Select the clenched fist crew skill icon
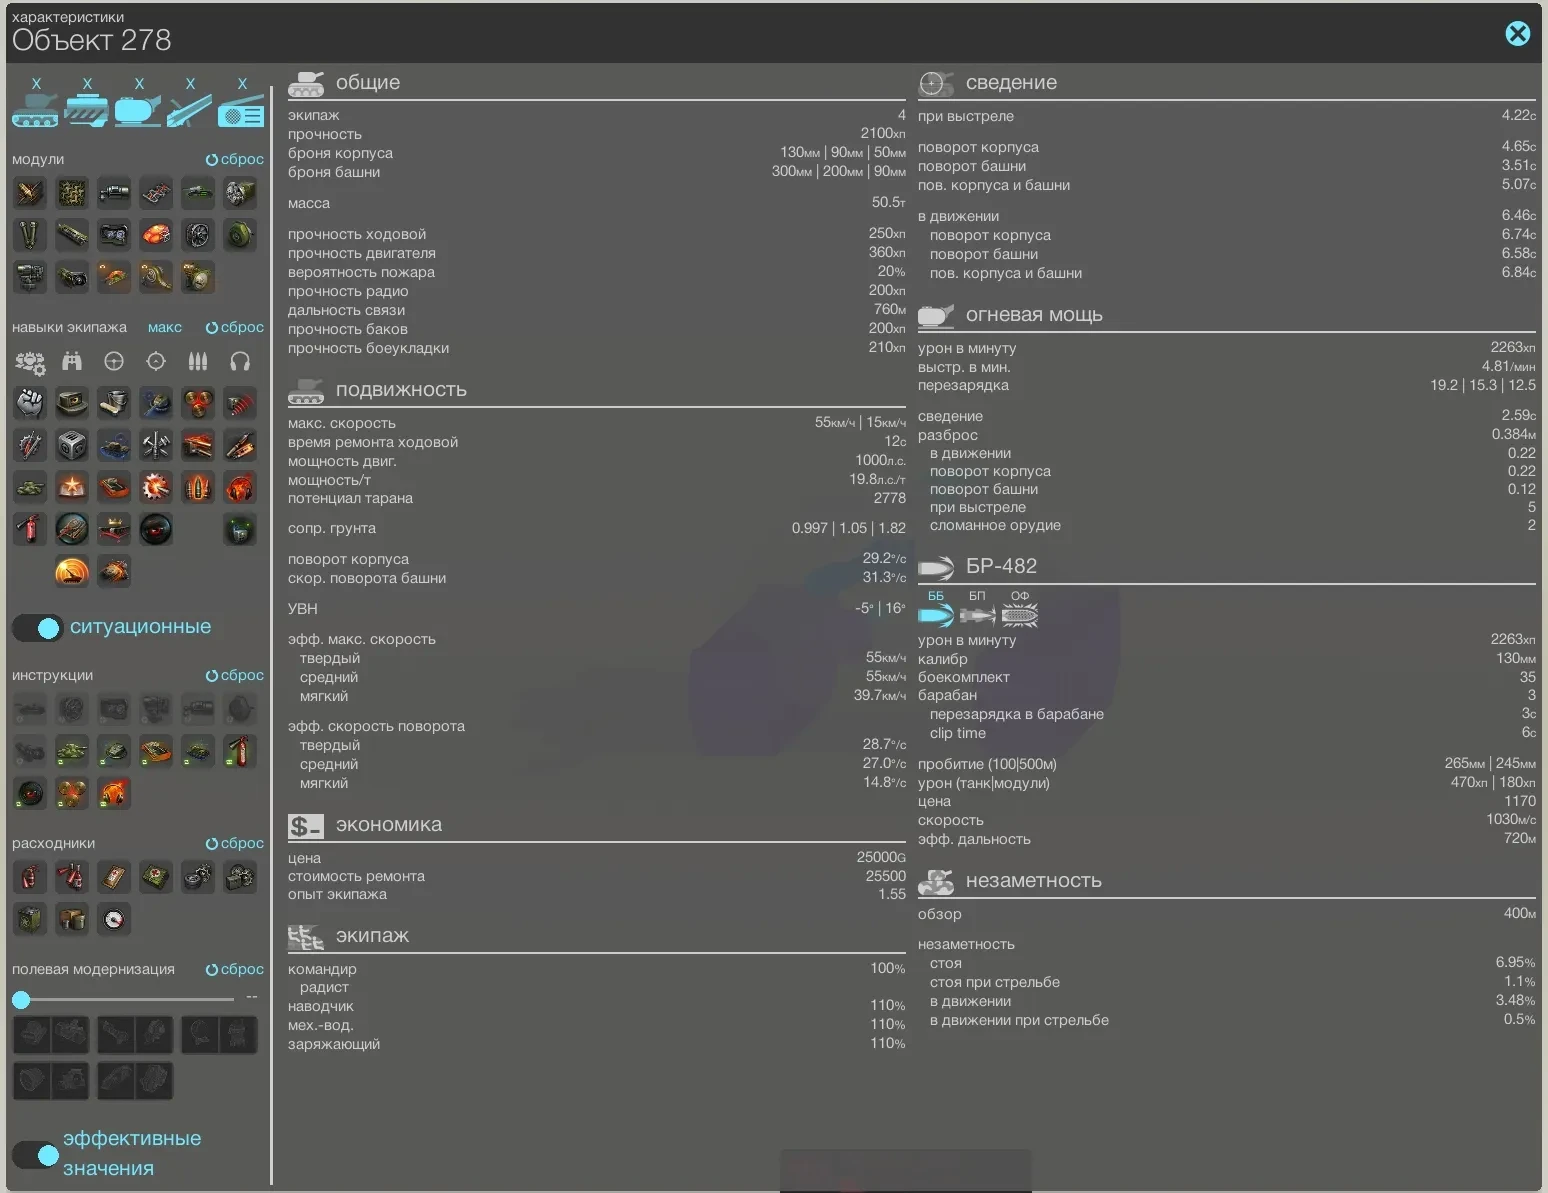1548x1193 pixels. (x=30, y=403)
